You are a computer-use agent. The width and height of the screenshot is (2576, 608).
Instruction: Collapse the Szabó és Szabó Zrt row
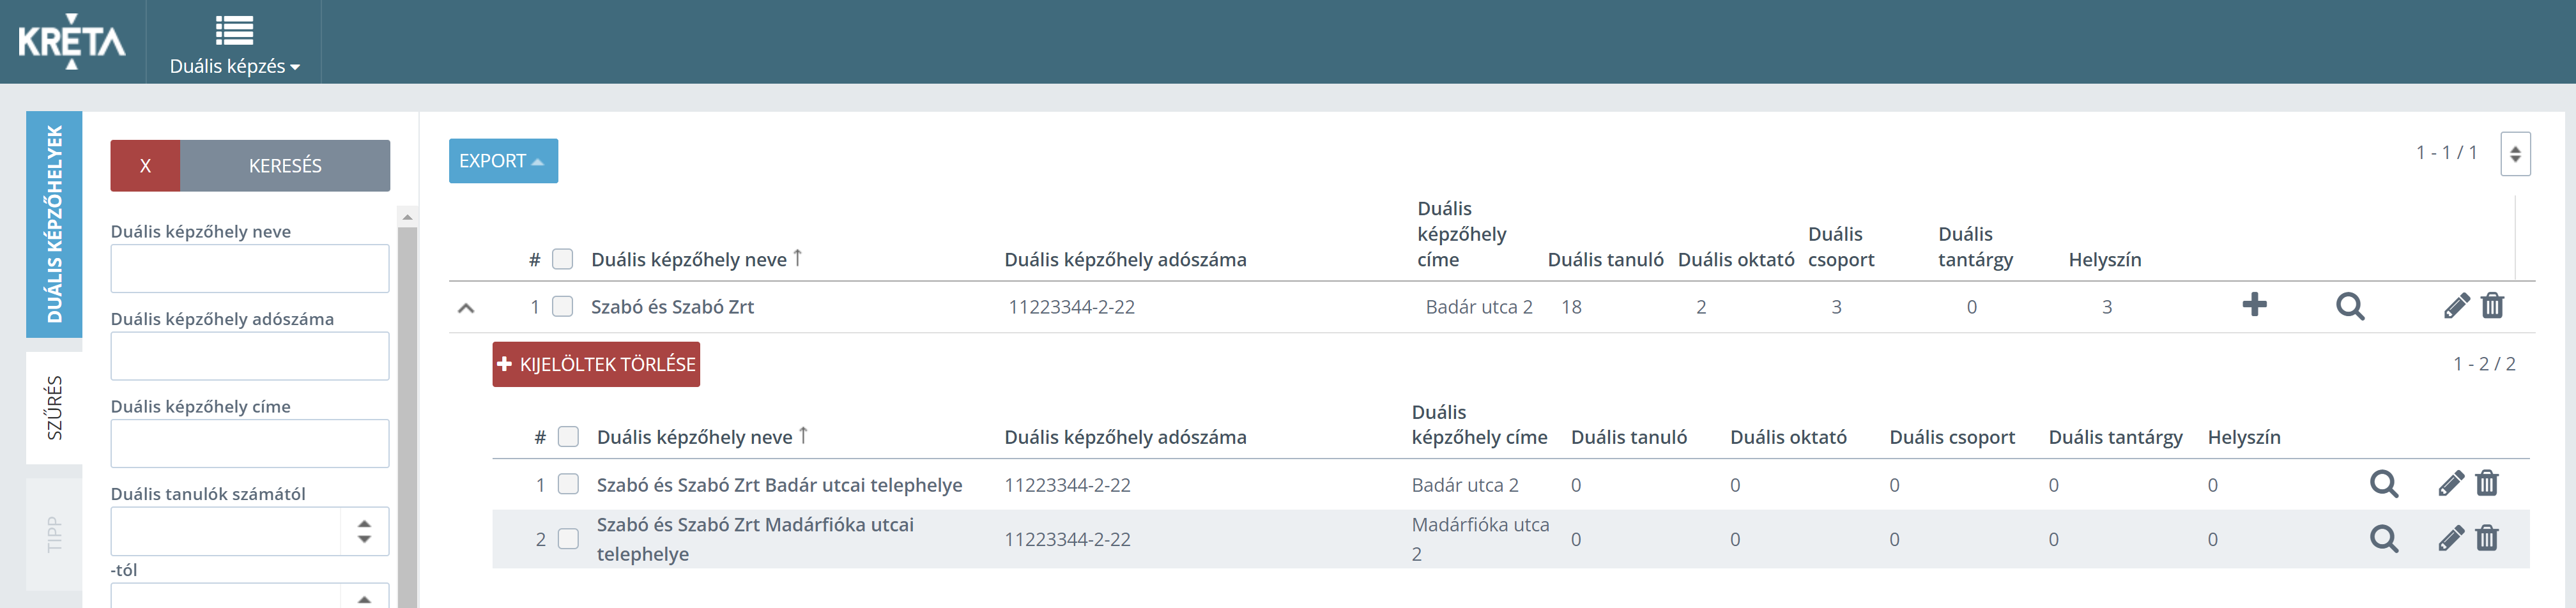(466, 308)
